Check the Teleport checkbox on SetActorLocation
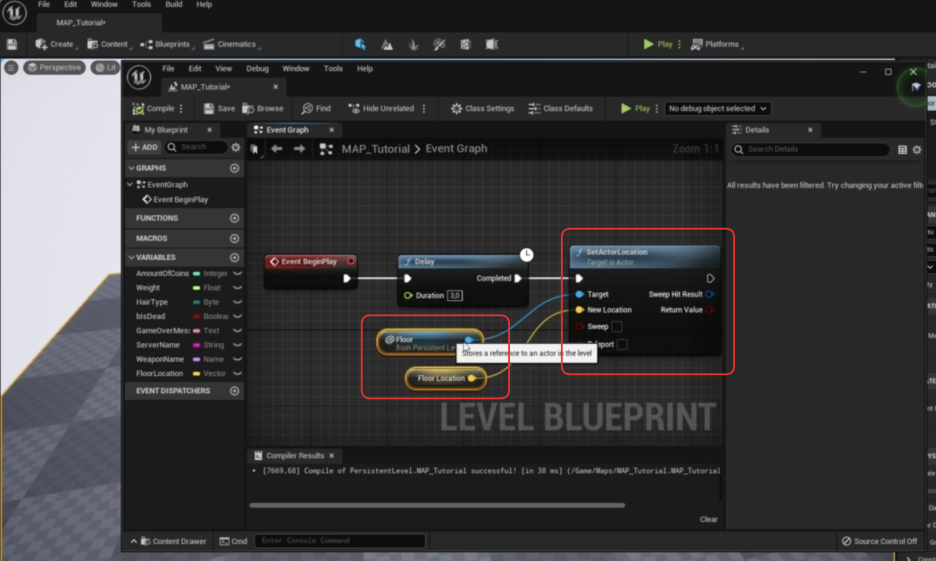The height and width of the screenshot is (561, 936). pyautogui.click(x=622, y=344)
